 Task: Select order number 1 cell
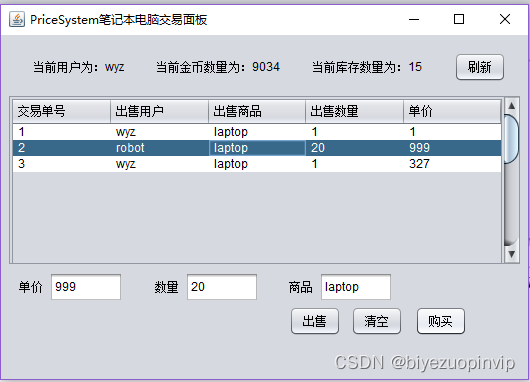(62, 132)
